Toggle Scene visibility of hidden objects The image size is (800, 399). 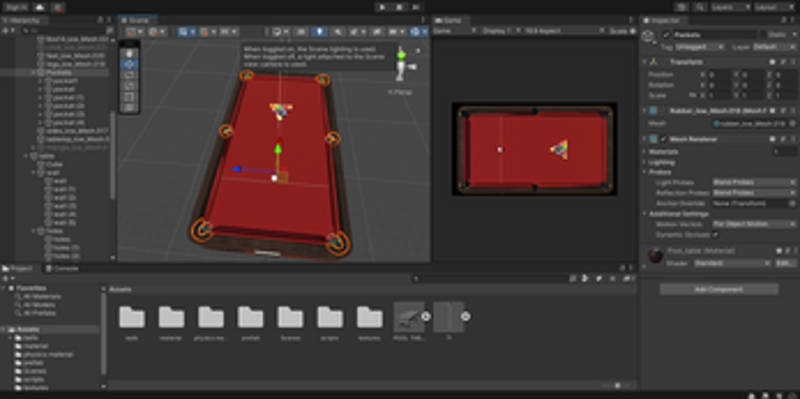tap(377, 32)
